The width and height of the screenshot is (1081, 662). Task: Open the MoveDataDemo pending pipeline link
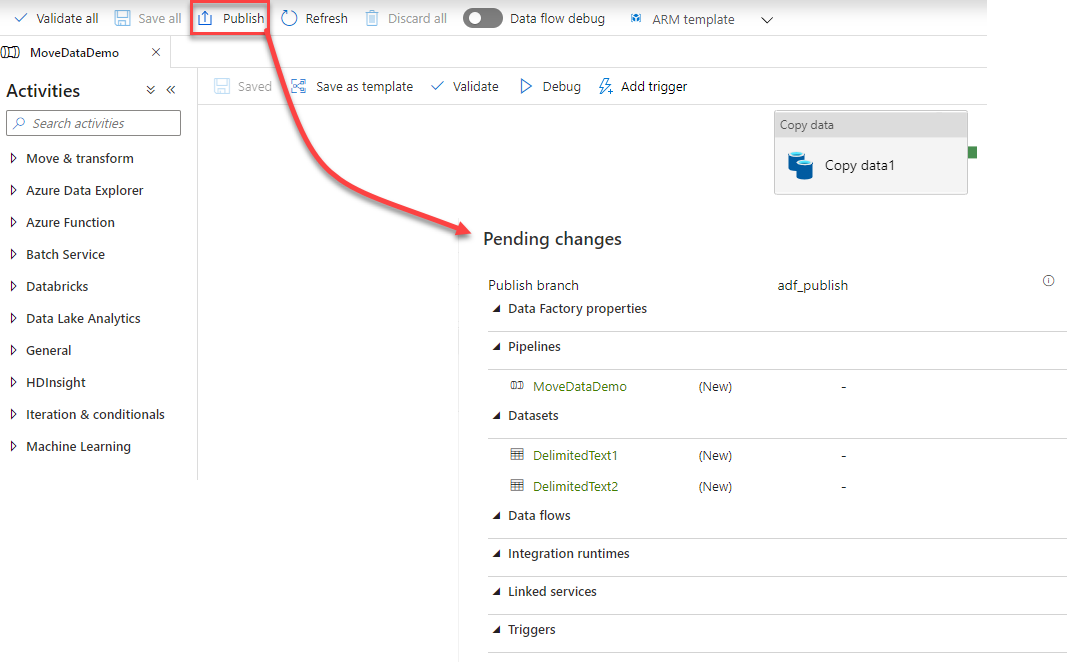579,386
